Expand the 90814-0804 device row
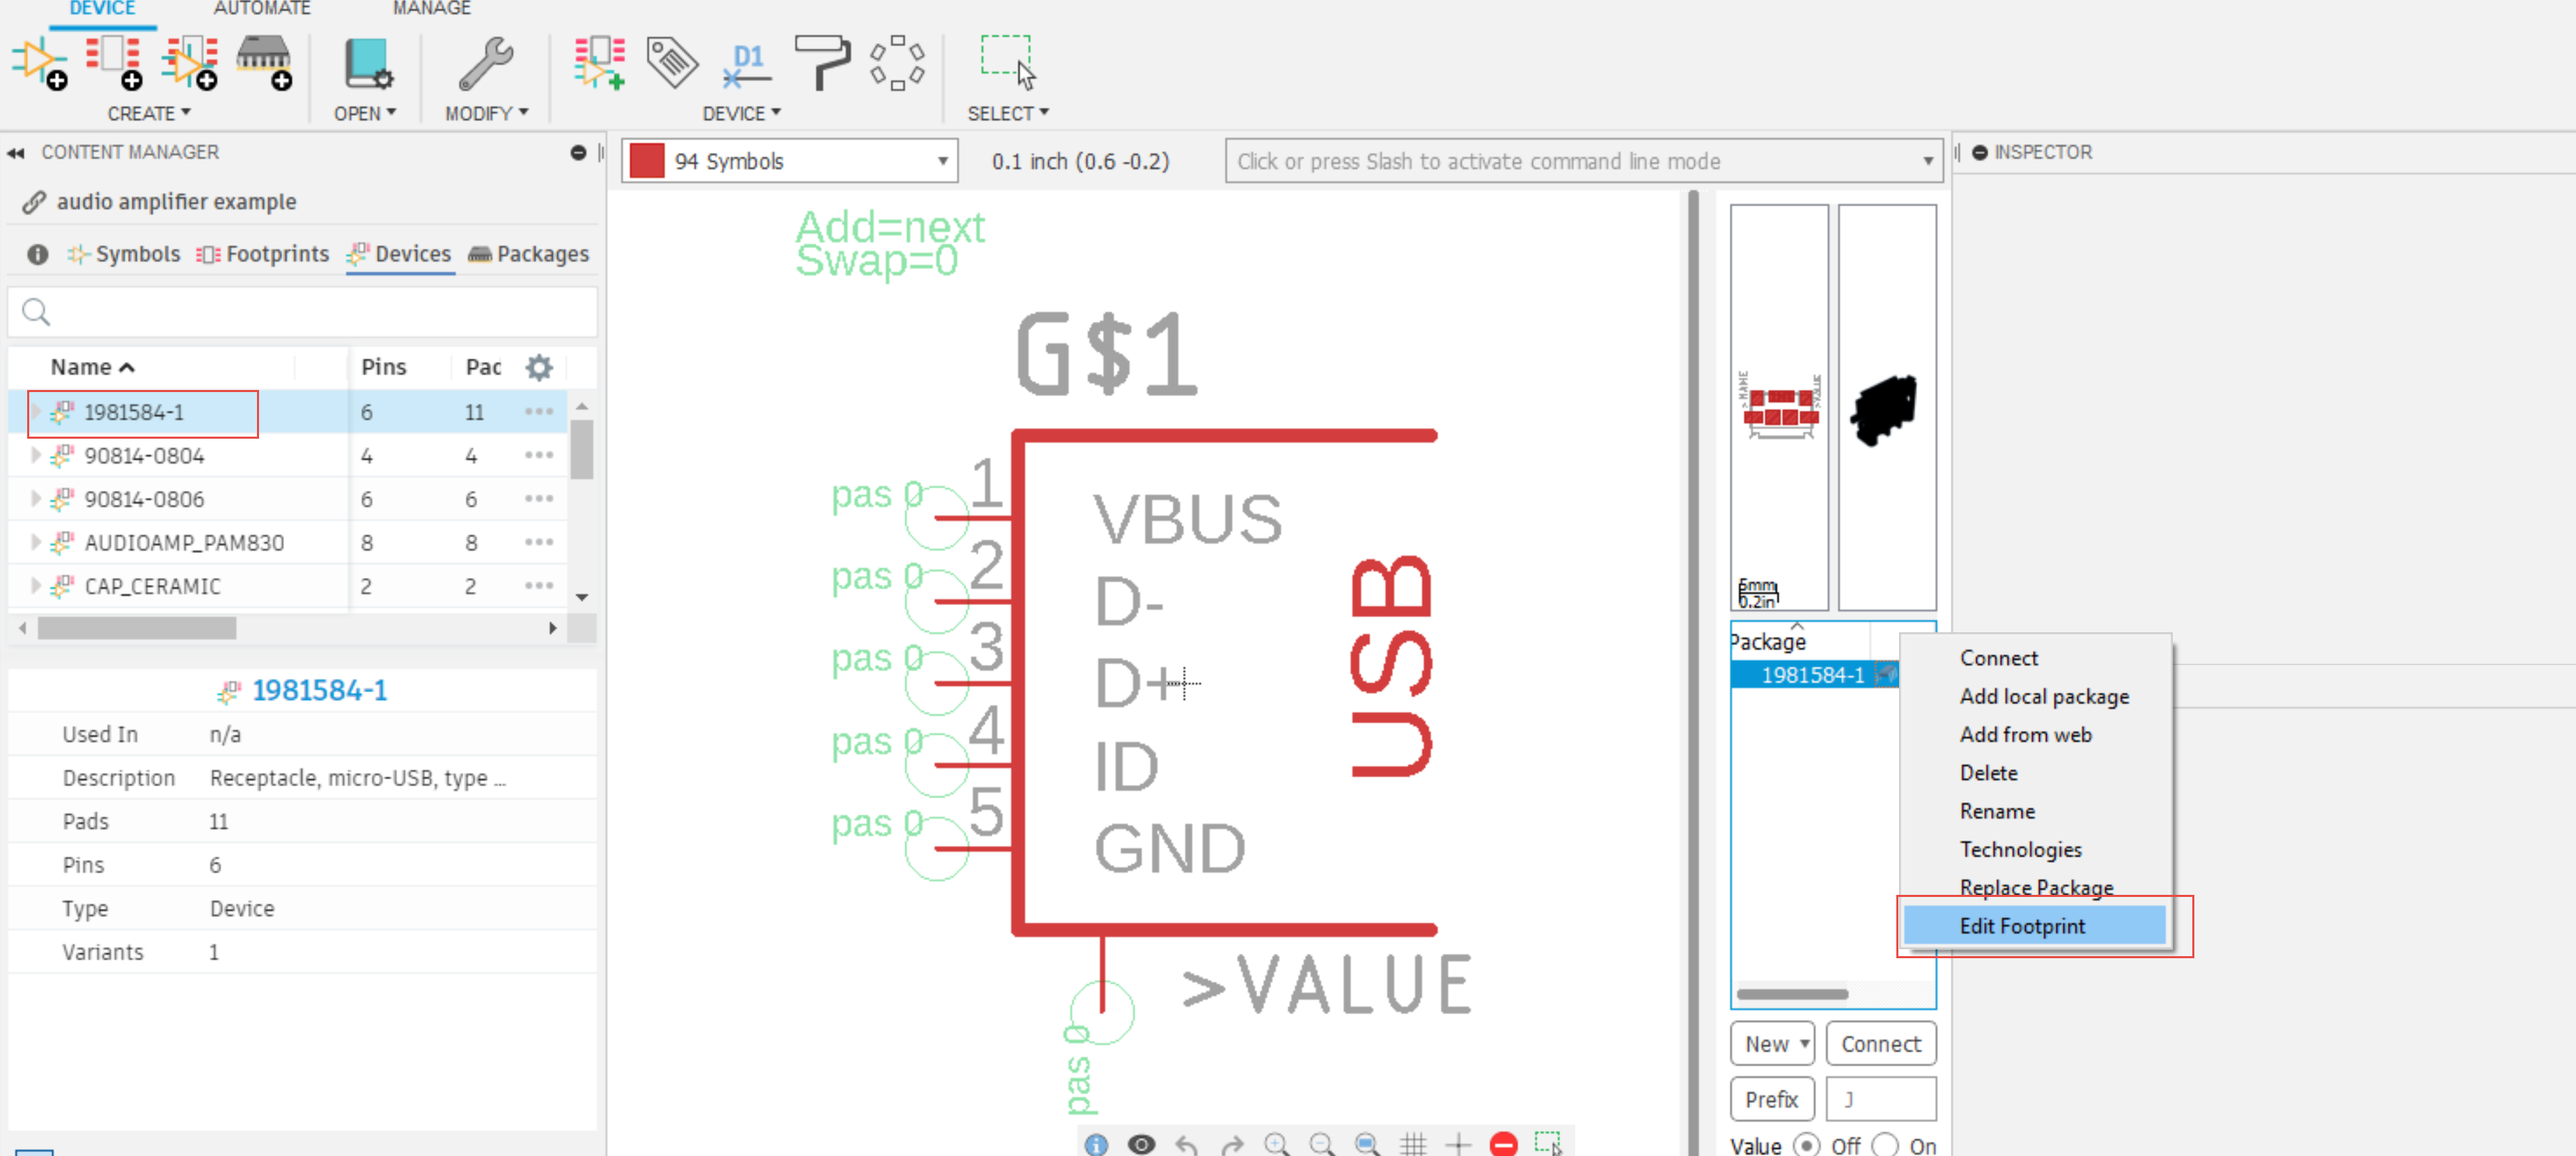Image resolution: width=2576 pixels, height=1156 pixels. pos(36,455)
